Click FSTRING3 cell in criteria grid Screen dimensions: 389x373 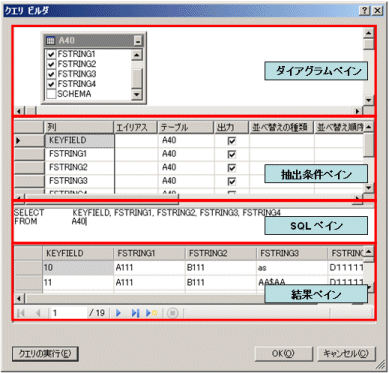pos(79,181)
